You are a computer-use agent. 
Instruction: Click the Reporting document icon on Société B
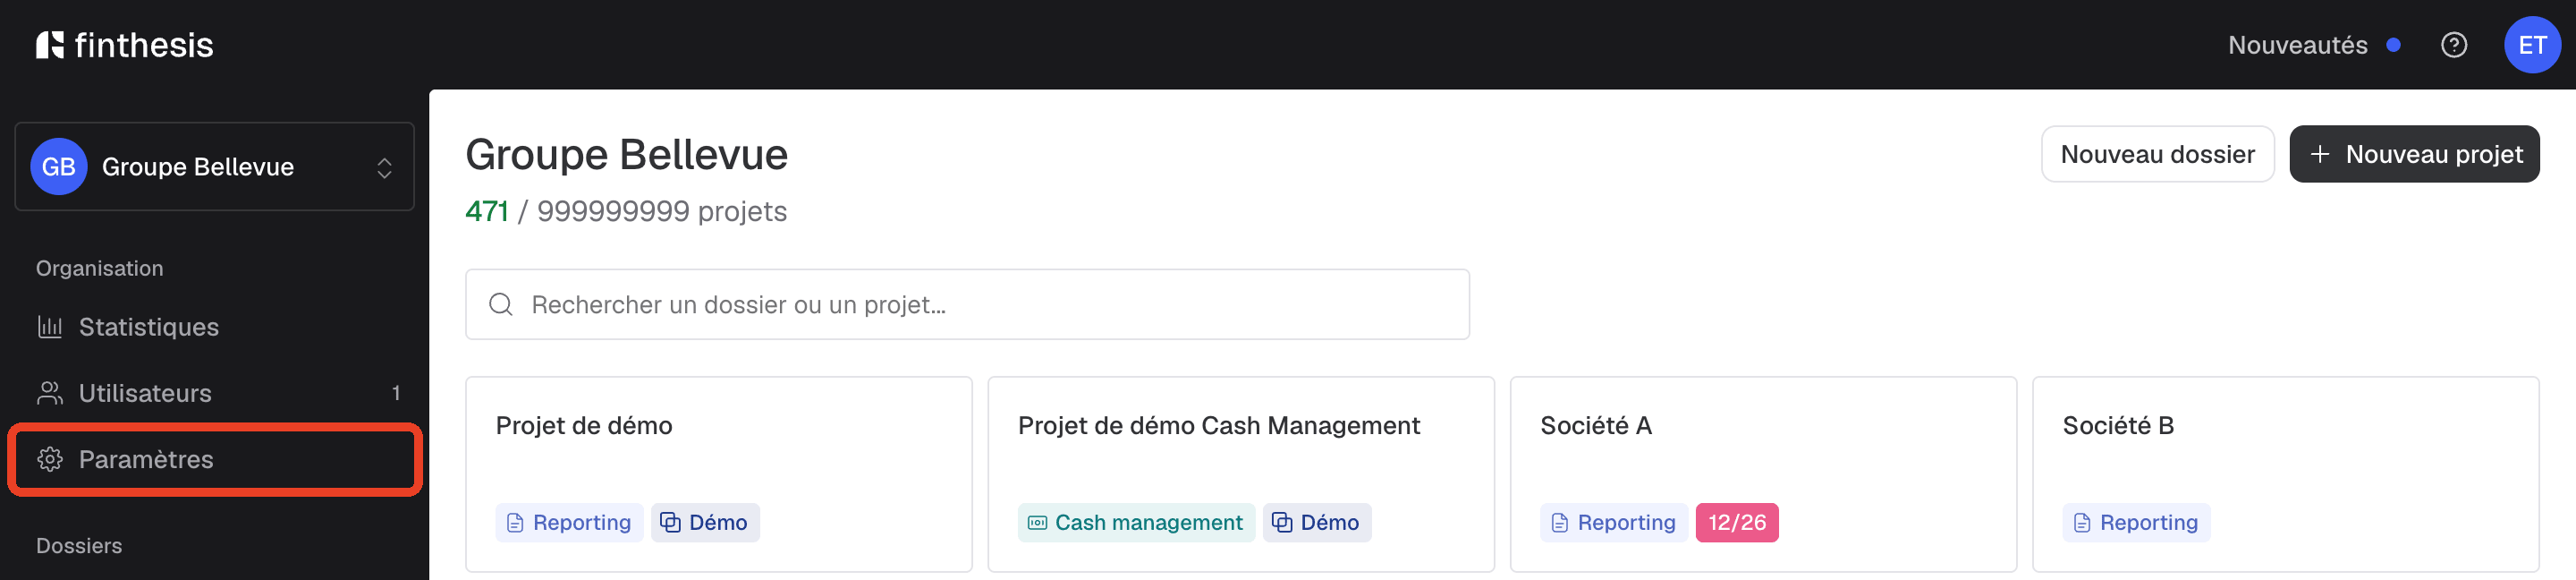click(x=2081, y=522)
